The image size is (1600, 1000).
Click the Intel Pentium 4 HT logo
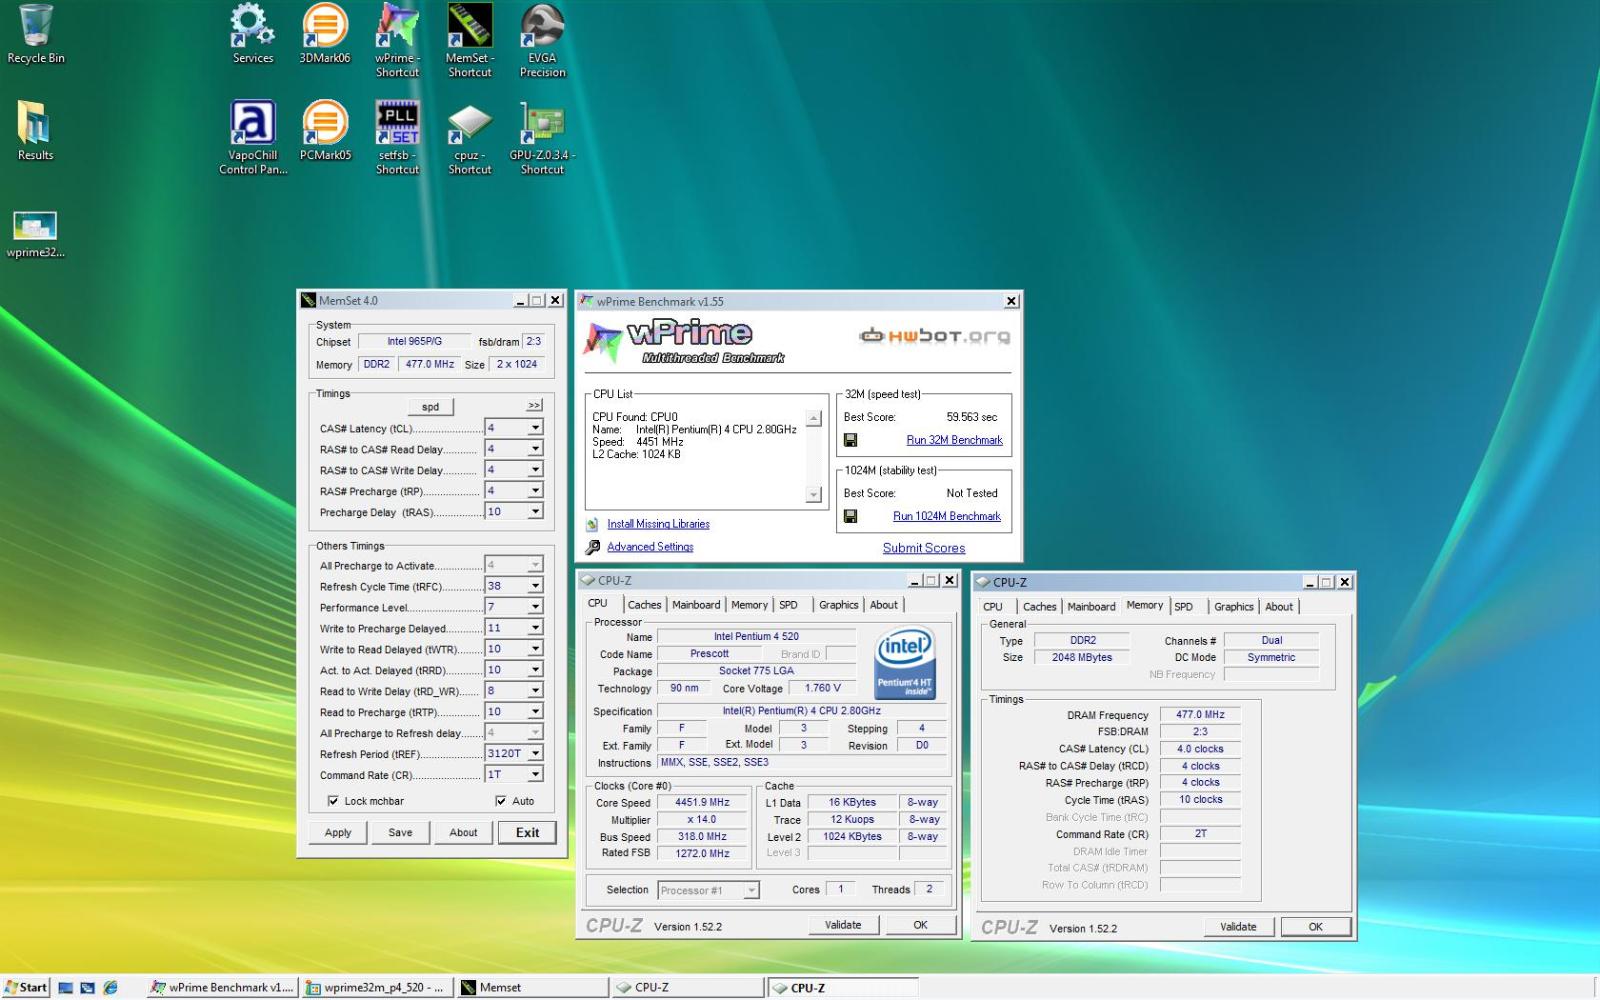pyautogui.click(x=904, y=663)
